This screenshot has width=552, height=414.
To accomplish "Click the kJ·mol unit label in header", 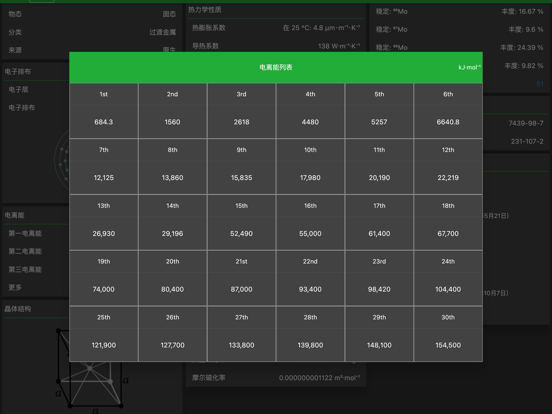I will (469, 67).
